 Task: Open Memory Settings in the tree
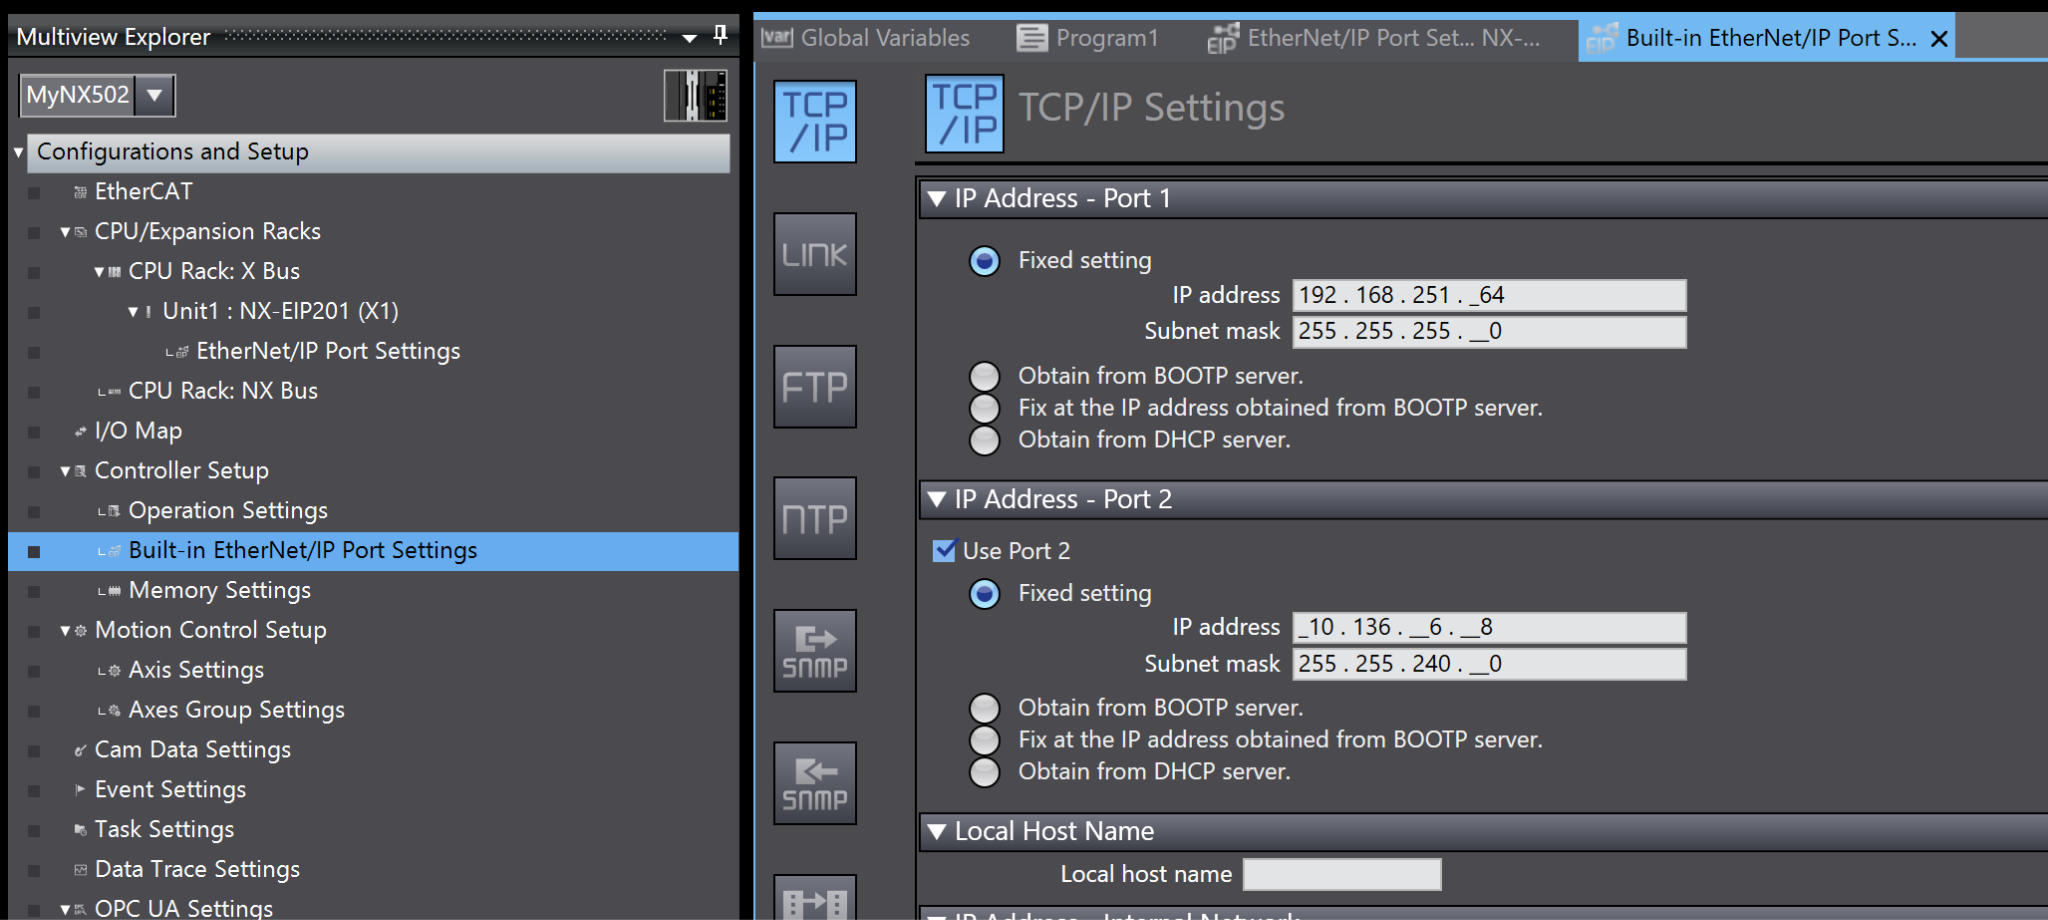tap(220, 591)
